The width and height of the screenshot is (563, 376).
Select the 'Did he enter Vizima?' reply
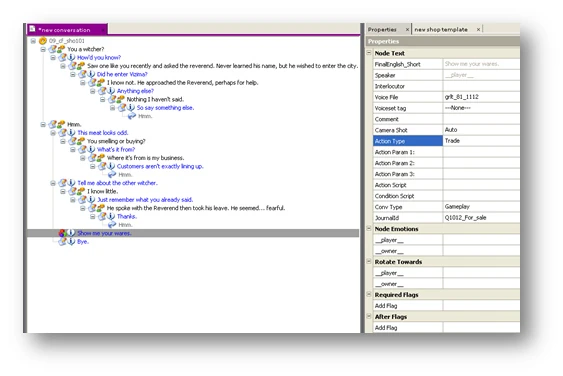(122, 74)
